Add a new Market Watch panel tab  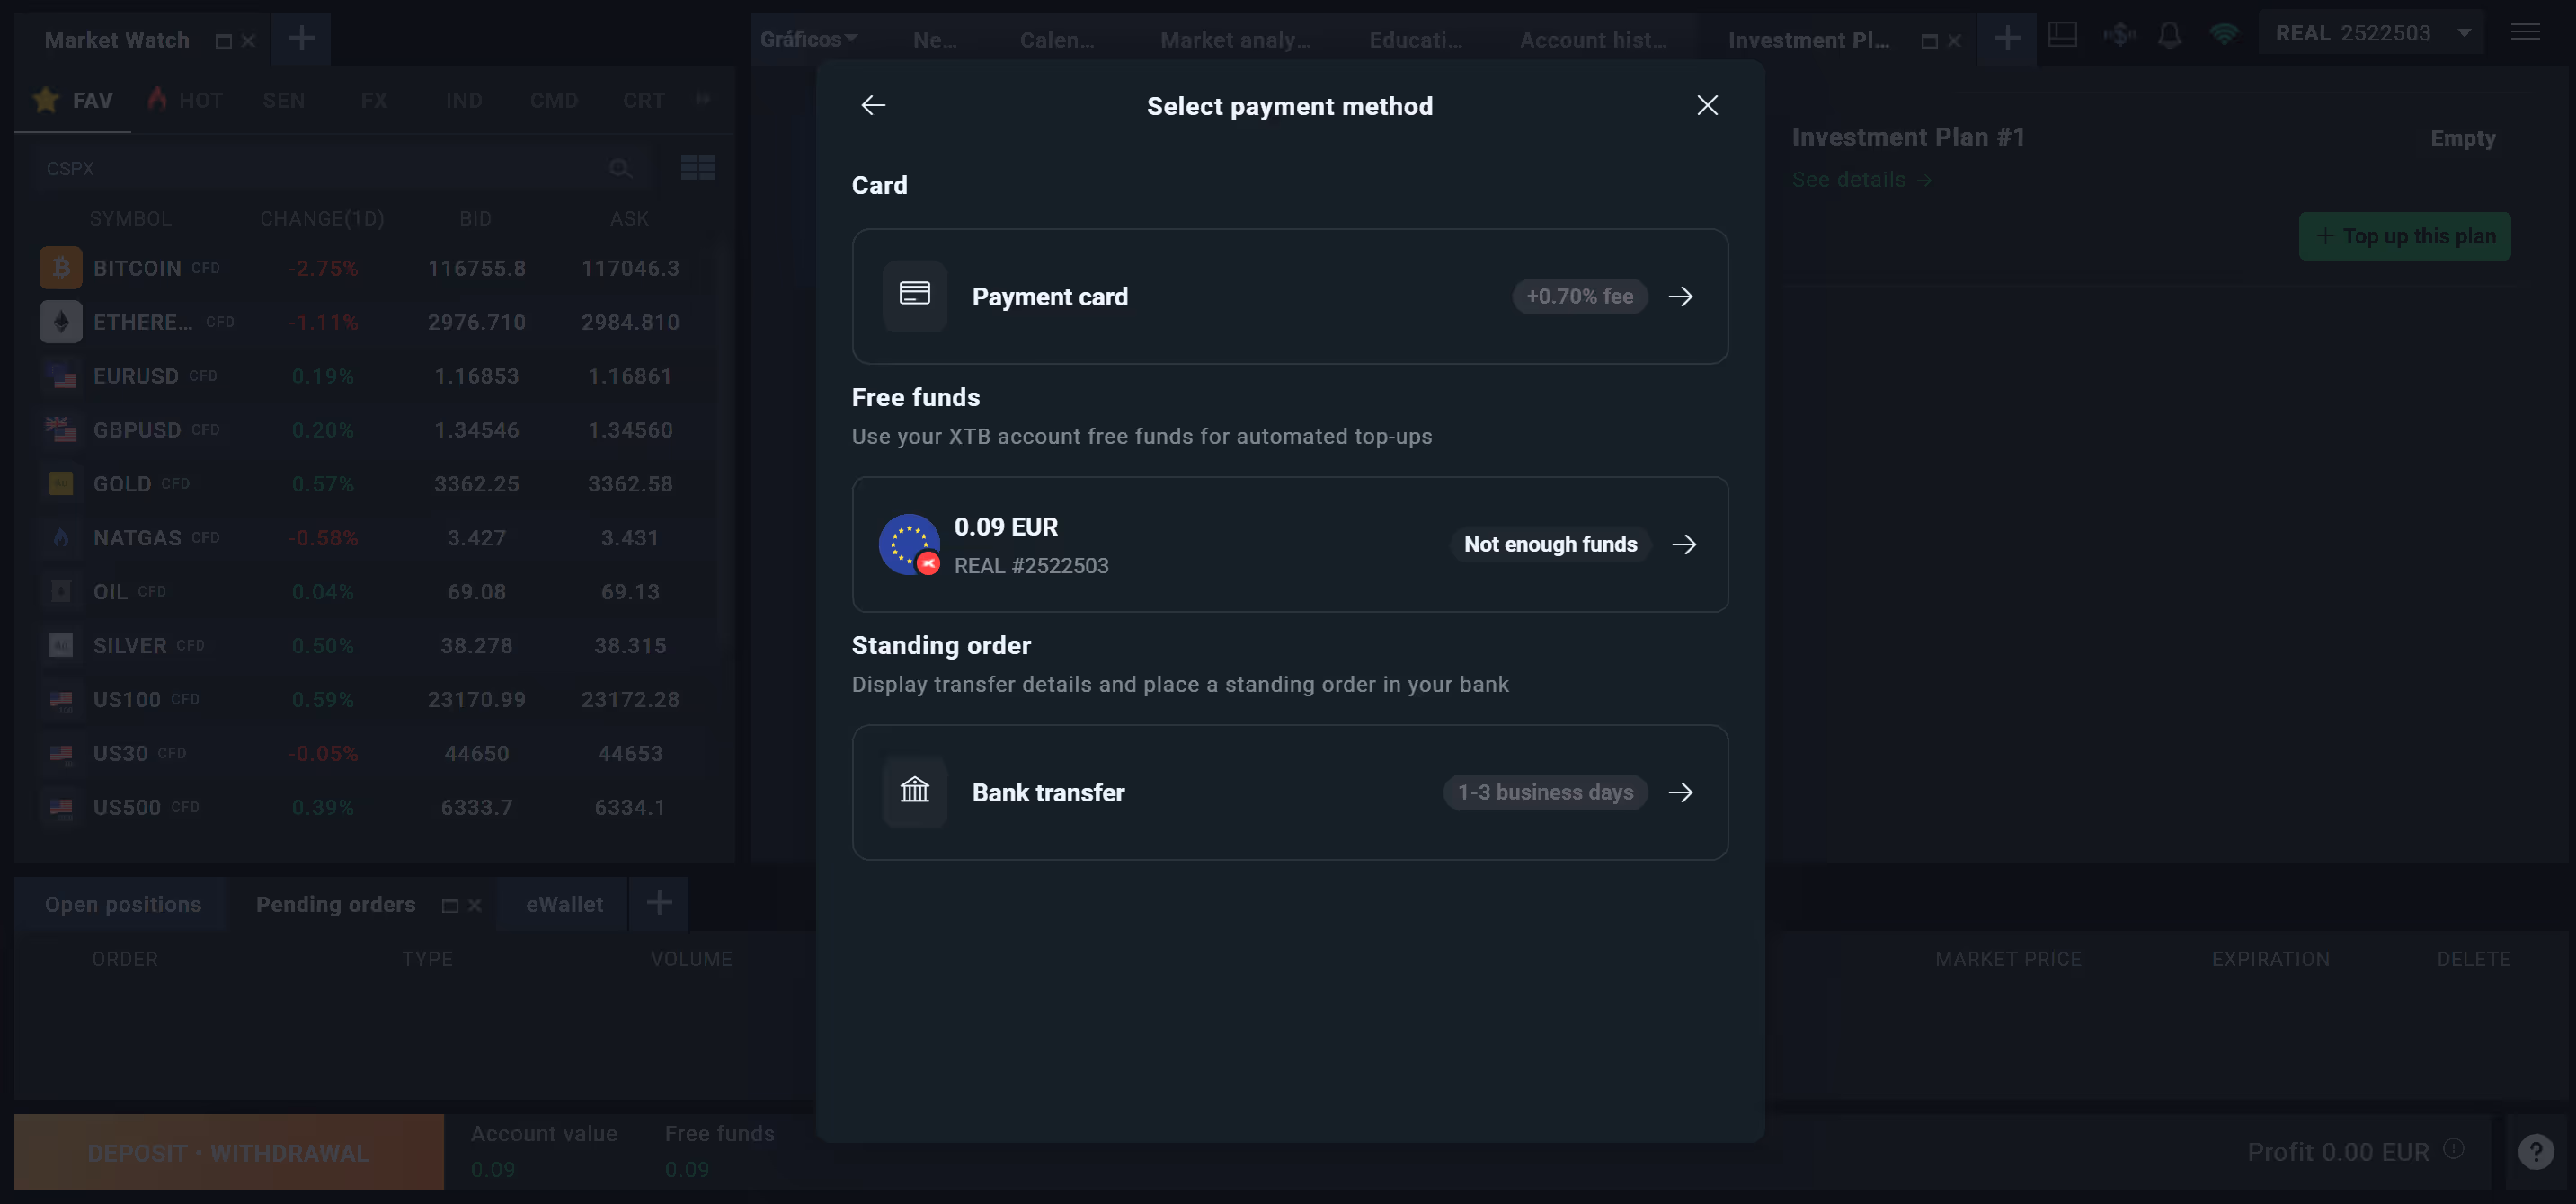[301, 39]
